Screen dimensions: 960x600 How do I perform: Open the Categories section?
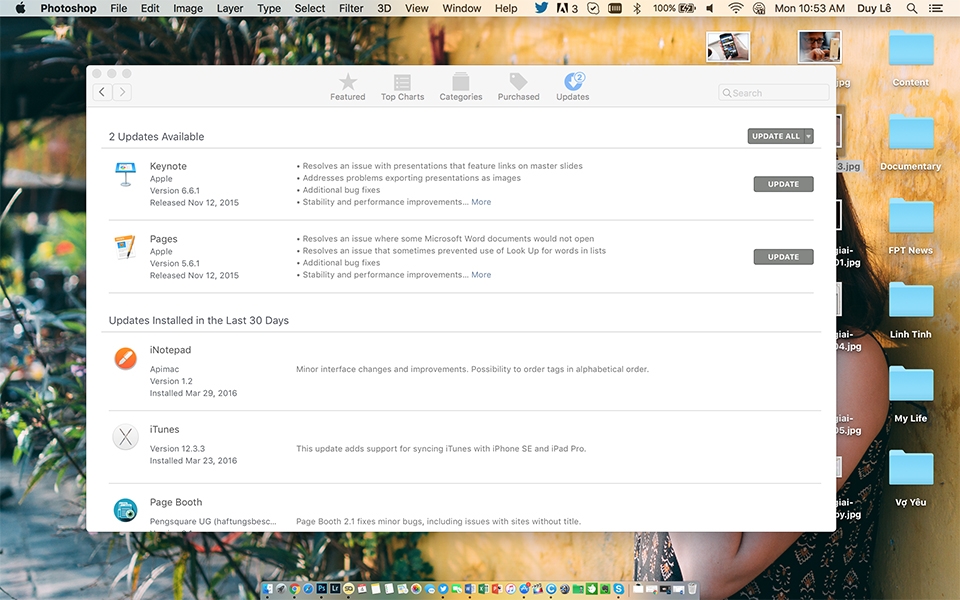[x=460, y=87]
